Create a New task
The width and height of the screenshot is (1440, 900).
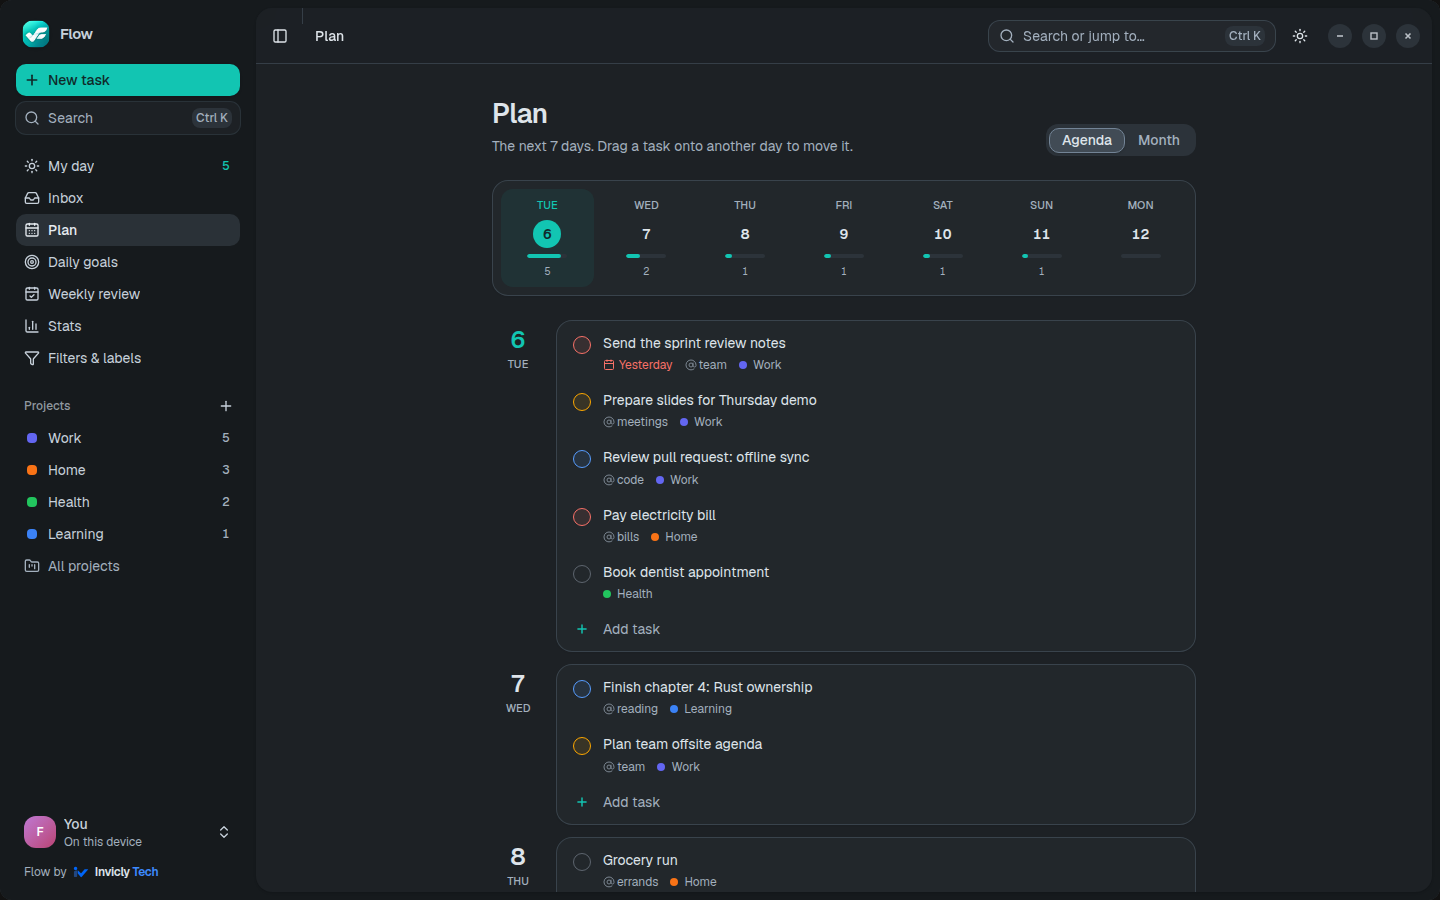(128, 80)
